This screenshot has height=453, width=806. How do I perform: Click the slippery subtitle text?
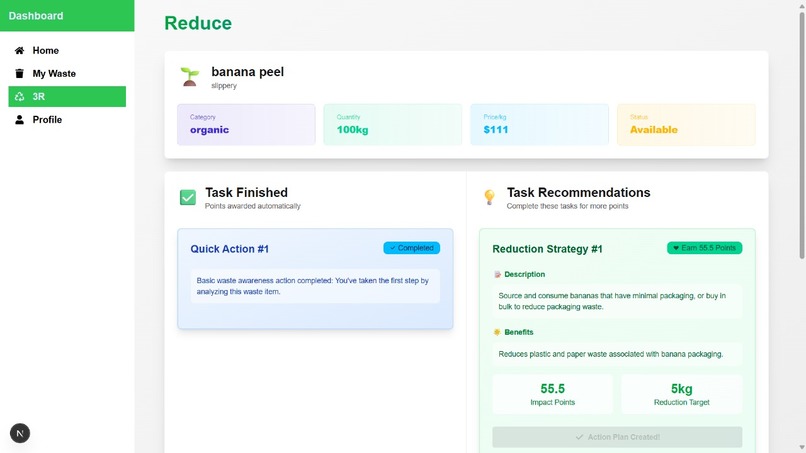coord(224,86)
